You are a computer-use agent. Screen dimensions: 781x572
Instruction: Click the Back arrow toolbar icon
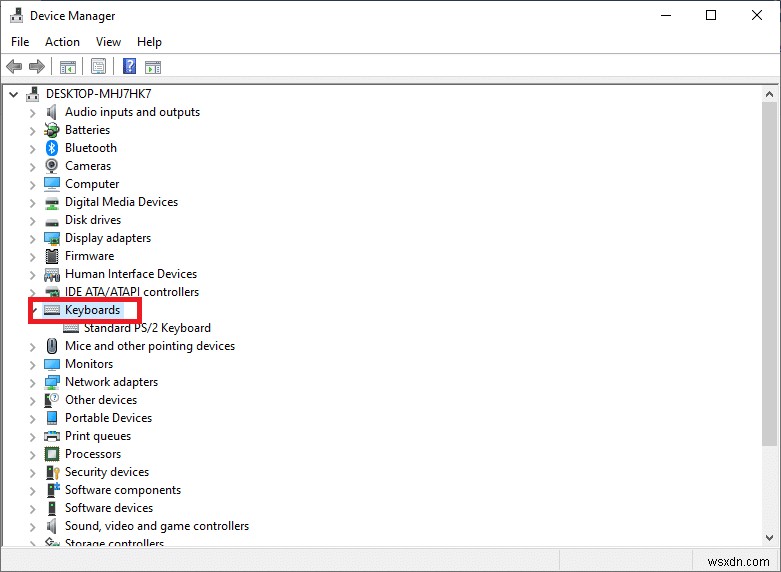point(14,66)
